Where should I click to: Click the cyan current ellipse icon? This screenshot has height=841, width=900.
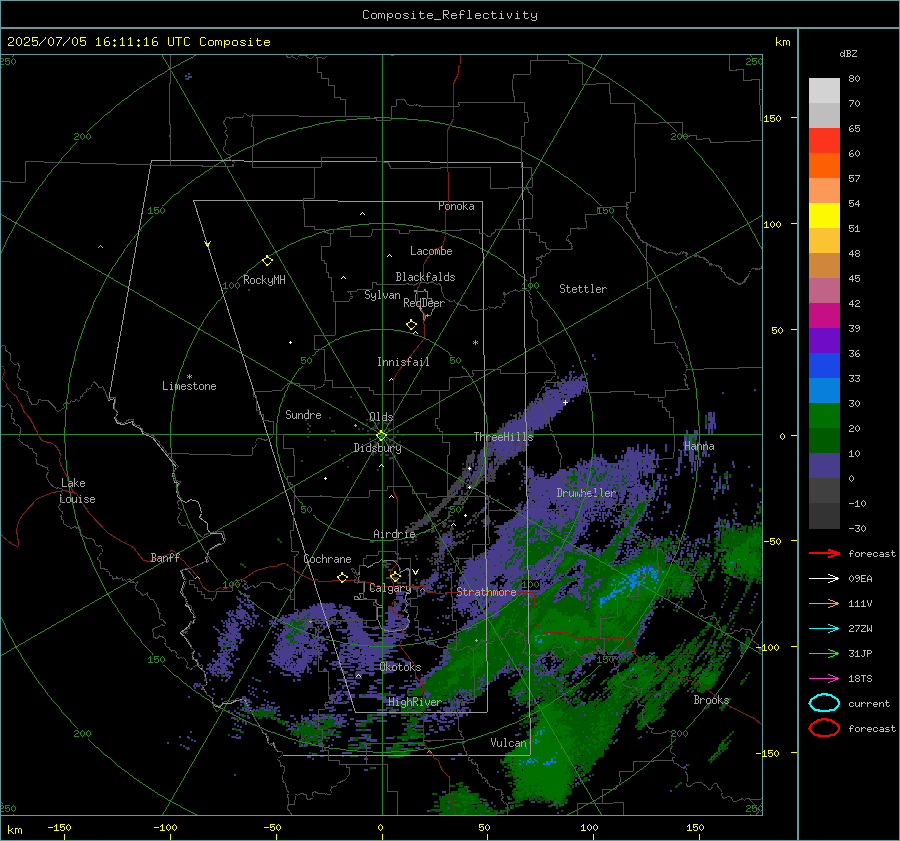[824, 703]
